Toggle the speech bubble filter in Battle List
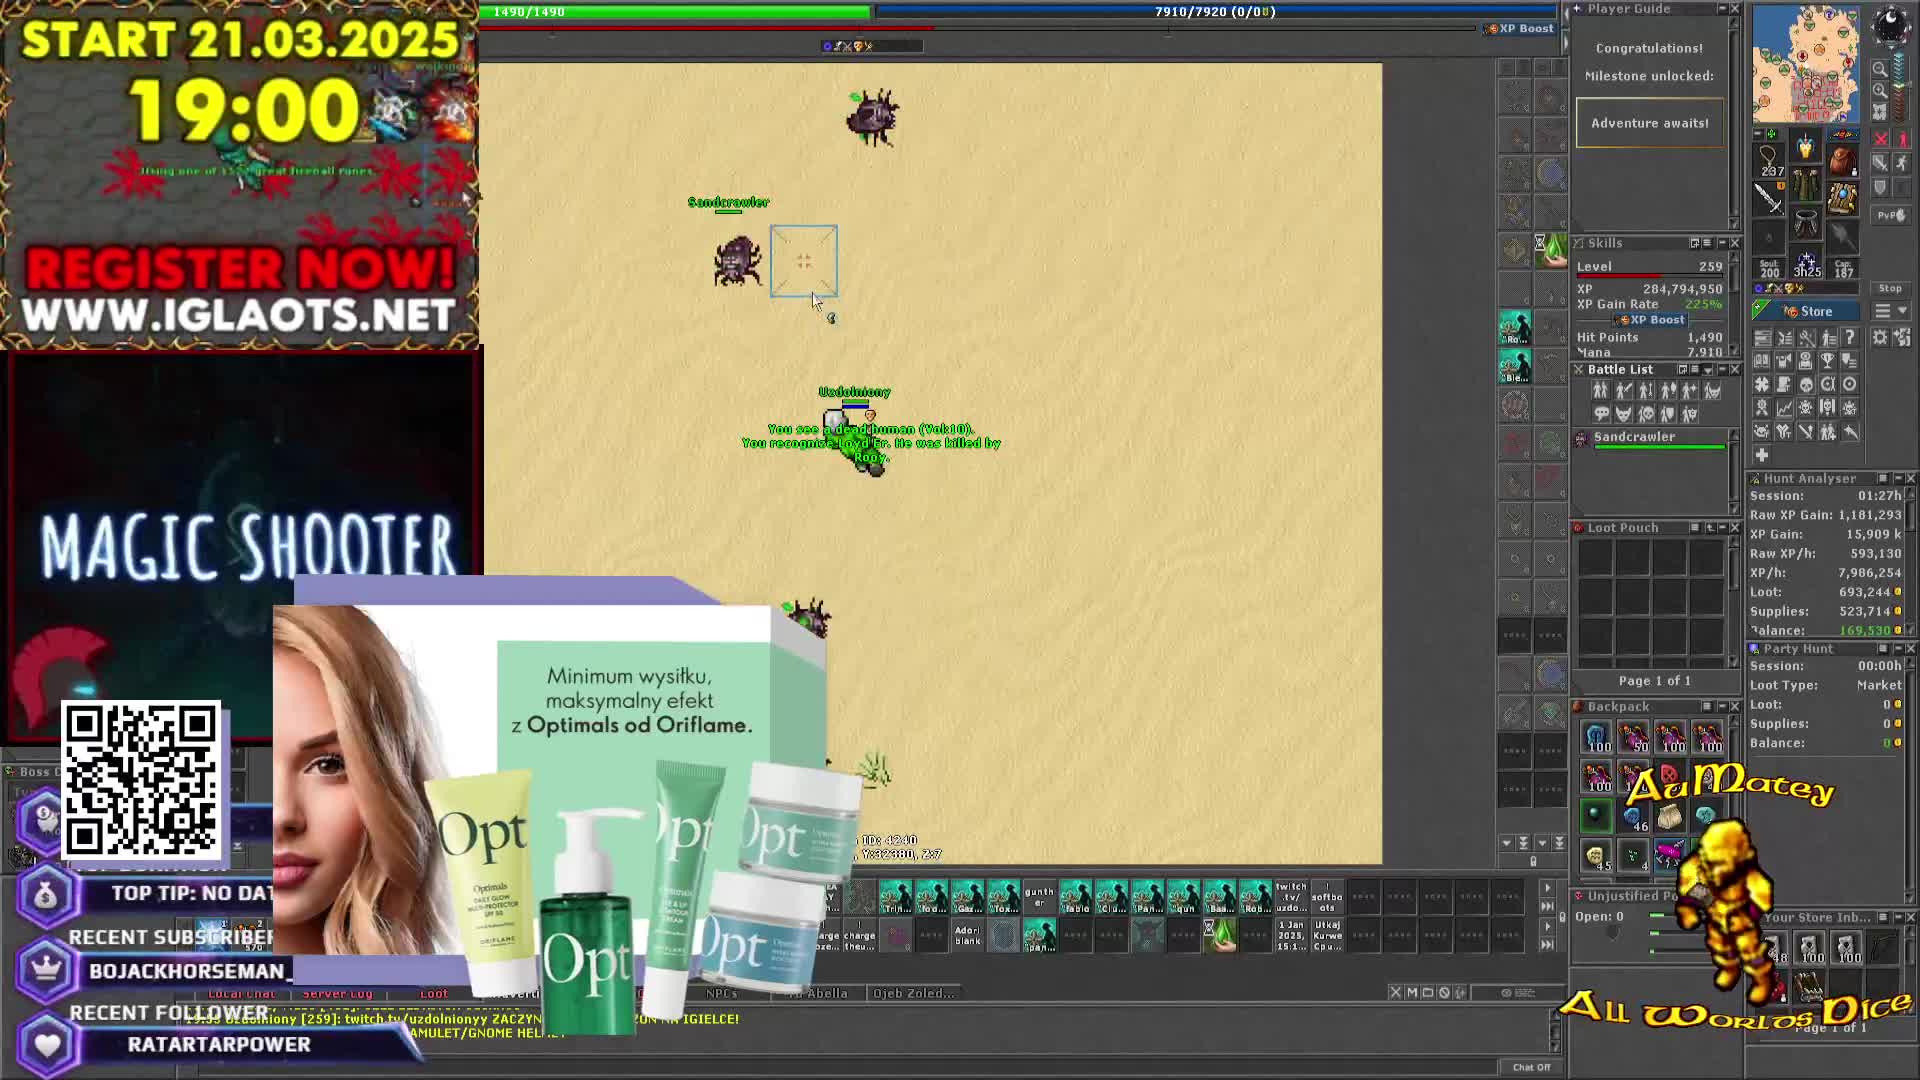Screen dimensions: 1920x1080 pyautogui.click(x=1601, y=414)
